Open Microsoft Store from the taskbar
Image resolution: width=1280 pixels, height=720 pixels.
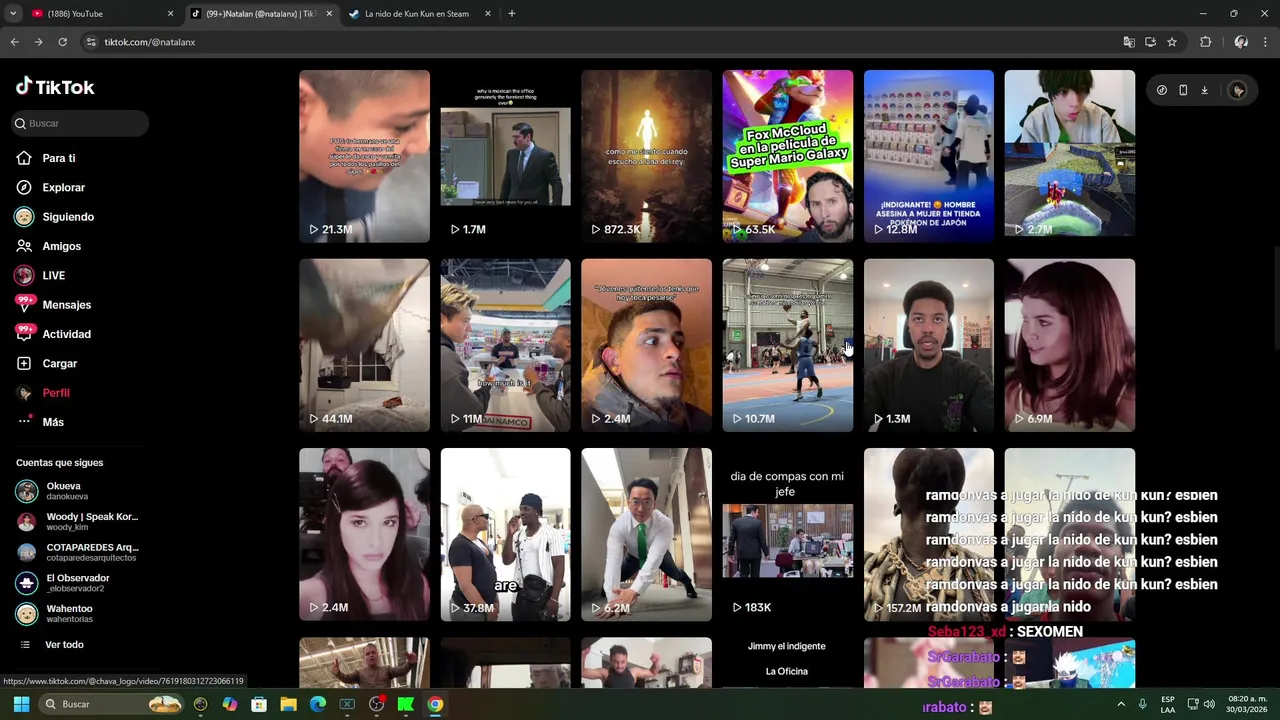coord(259,704)
